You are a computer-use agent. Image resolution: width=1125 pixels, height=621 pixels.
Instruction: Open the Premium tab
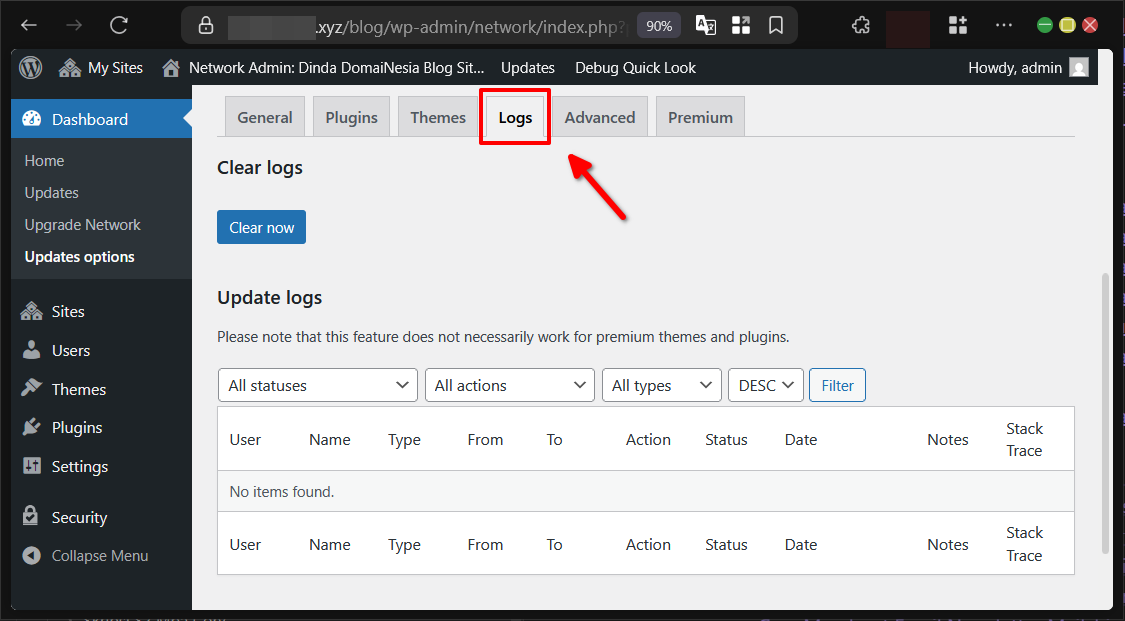[x=700, y=117]
